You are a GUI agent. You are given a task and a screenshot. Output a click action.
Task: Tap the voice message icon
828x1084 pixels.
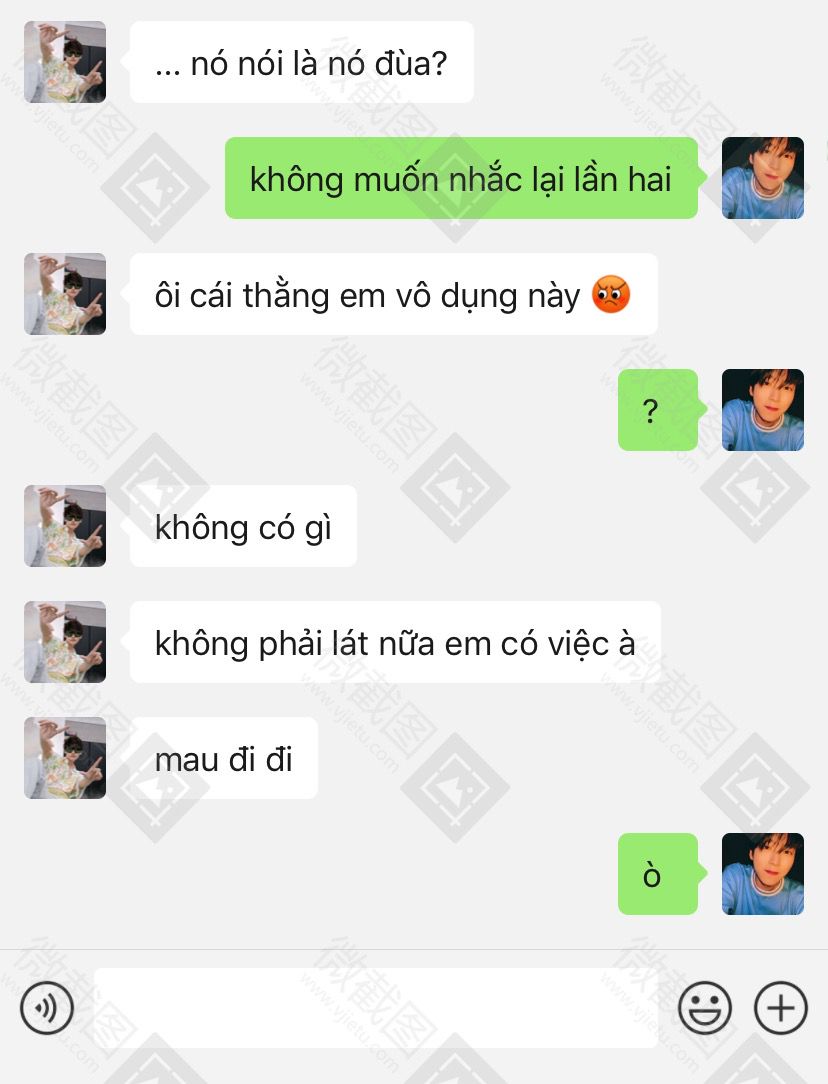point(47,1008)
